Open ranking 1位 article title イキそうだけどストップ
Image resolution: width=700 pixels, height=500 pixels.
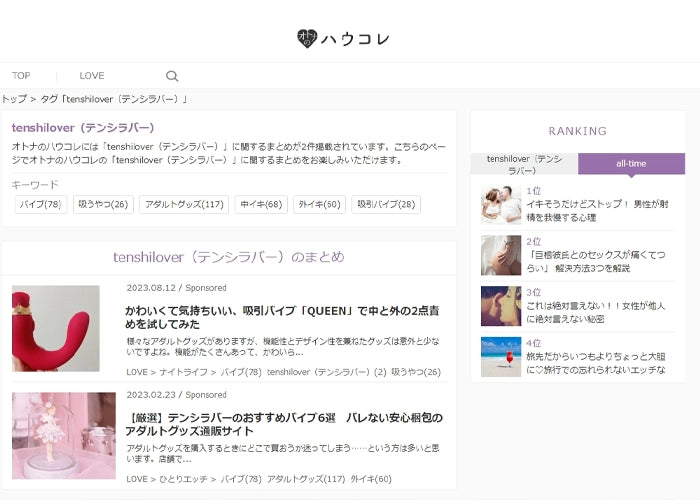[597, 211]
